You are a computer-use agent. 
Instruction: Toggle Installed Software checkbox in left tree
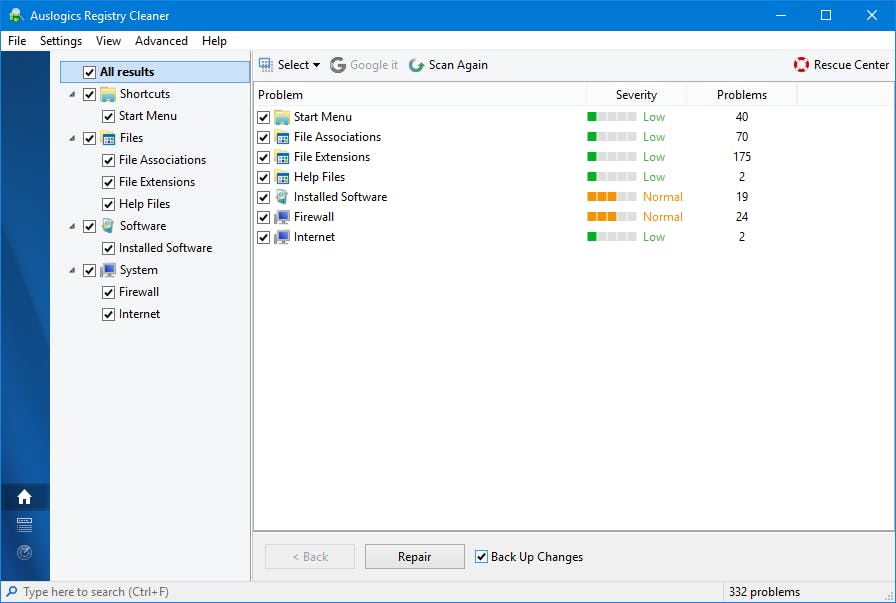click(108, 249)
